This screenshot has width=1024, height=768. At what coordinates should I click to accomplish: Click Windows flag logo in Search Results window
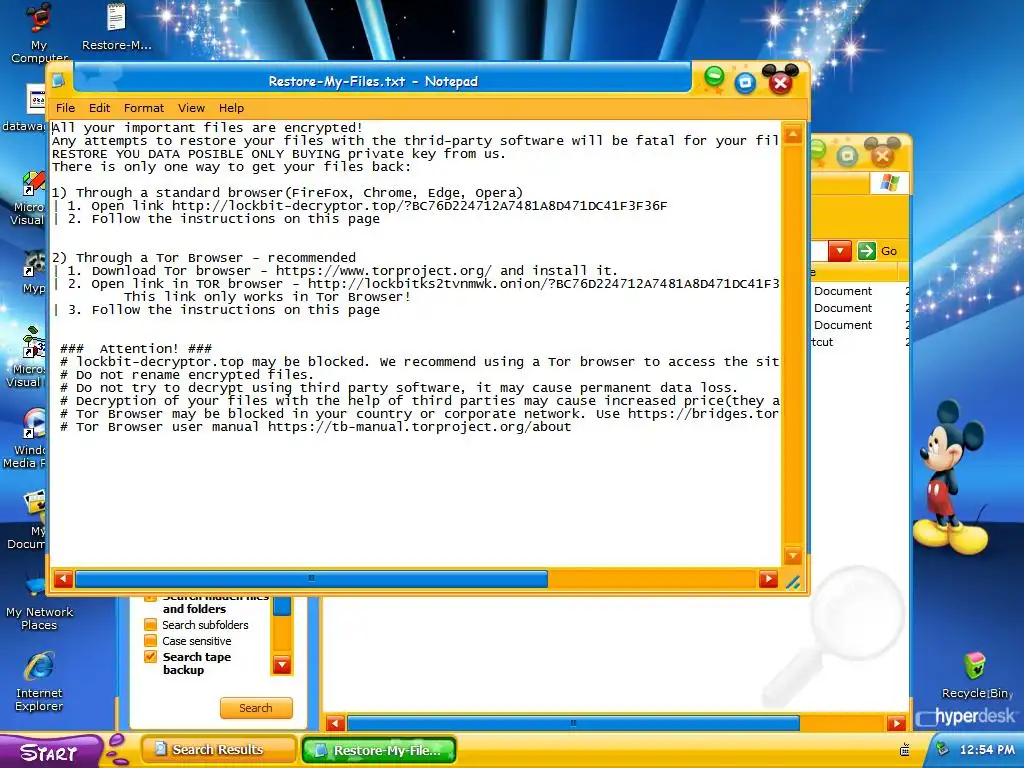889,184
